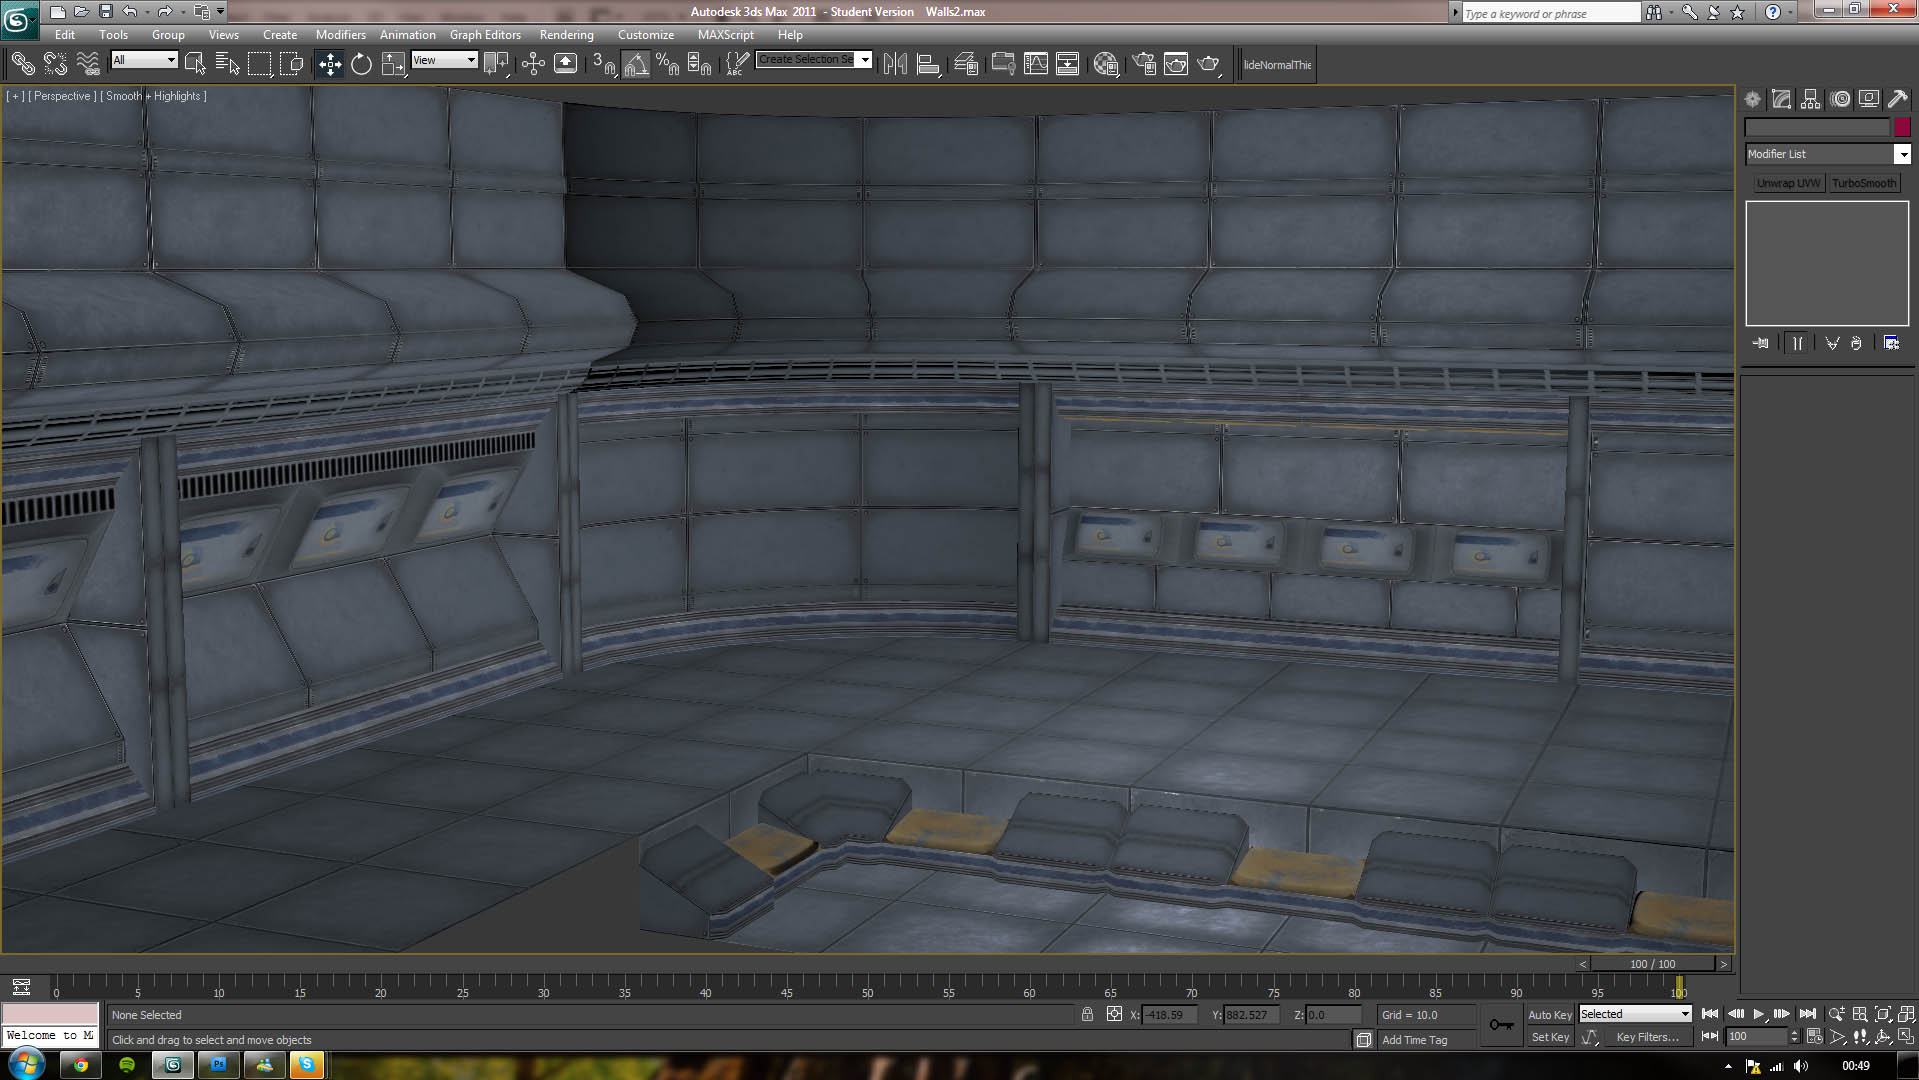Image resolution: width=1919 pixels, height=1080 pixels.
Task: Switch to the Motion panel
Action: click(1840, 99)
